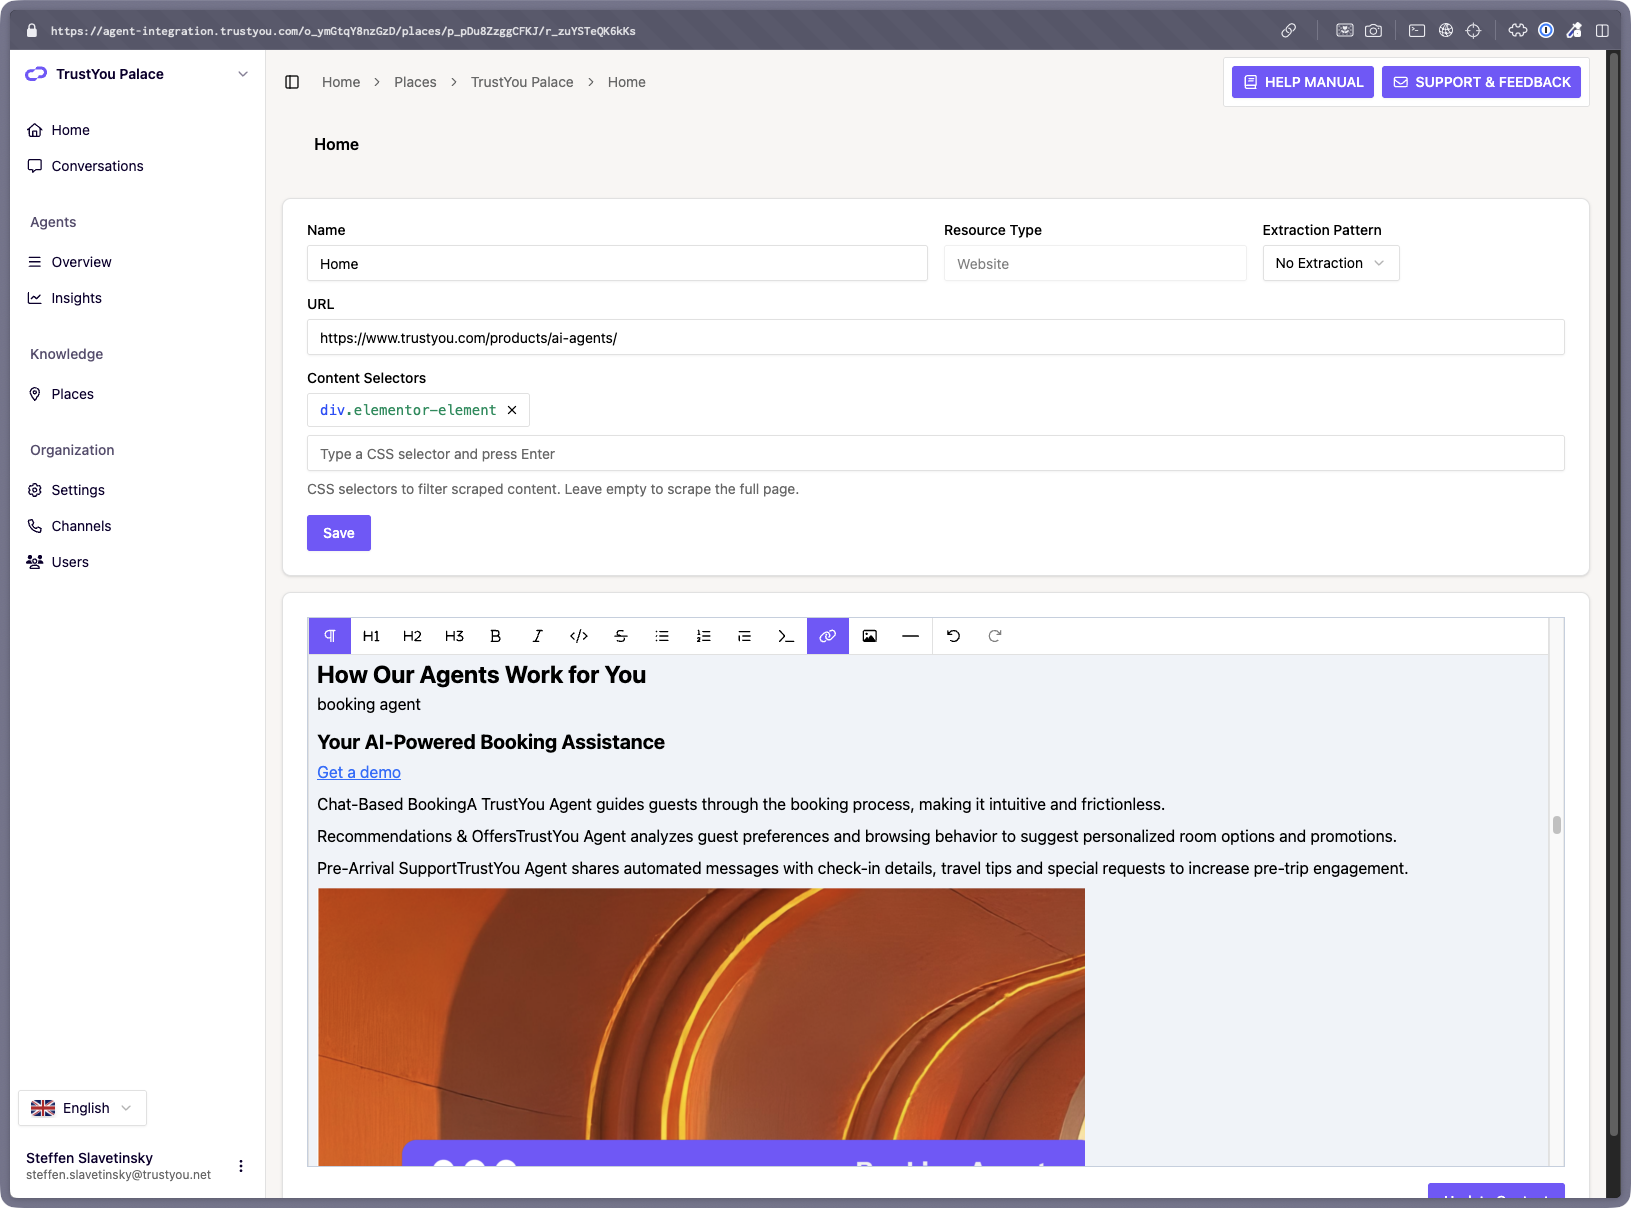Click the browser globe icon

pos(1446,31)
